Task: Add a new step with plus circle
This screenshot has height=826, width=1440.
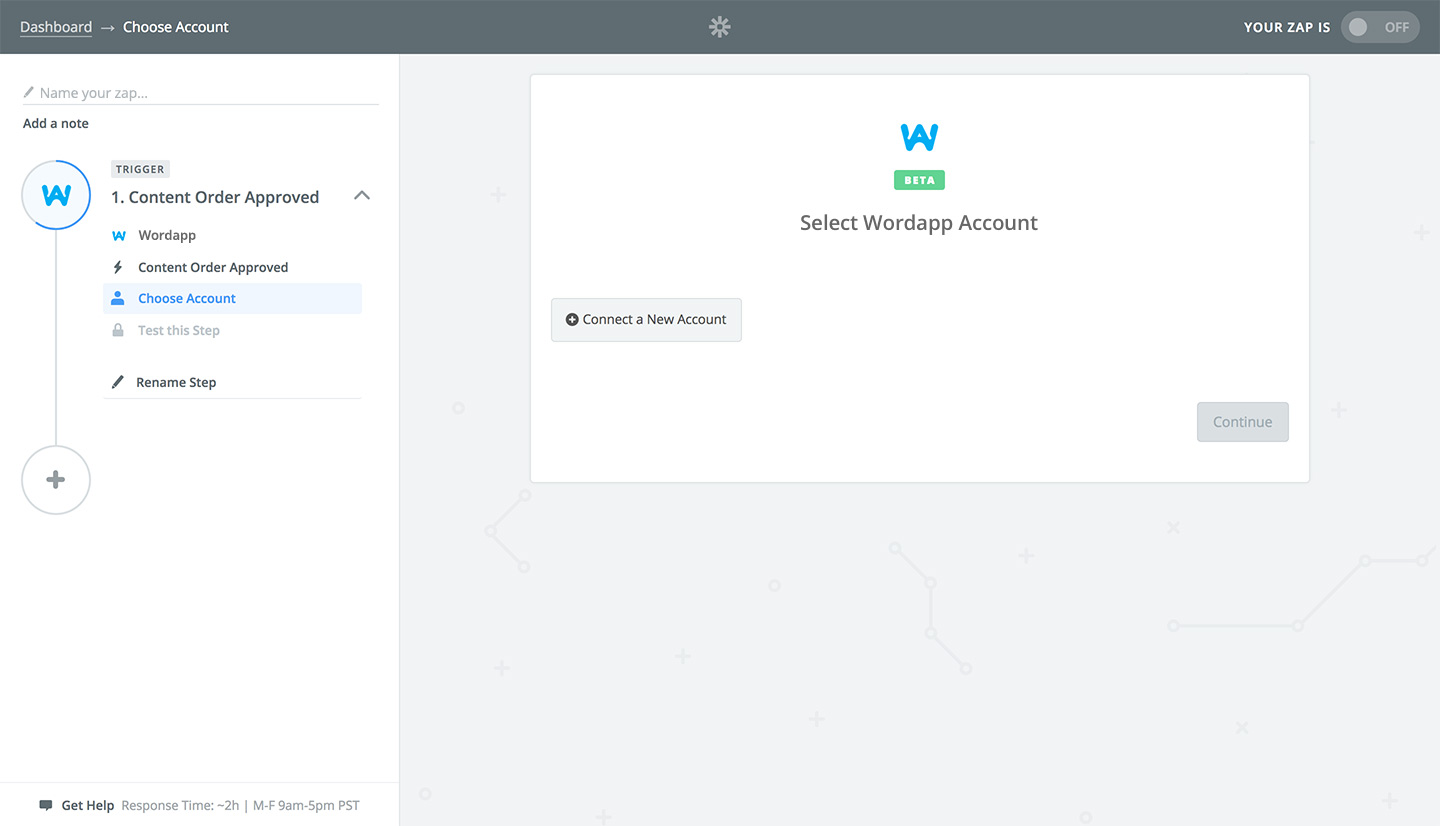Action: [x=56, y=480]
